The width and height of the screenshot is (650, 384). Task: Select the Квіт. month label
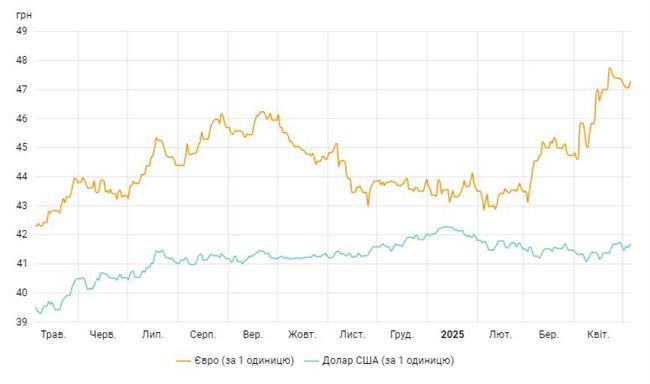pyautogui.click(x=598, y=334)
